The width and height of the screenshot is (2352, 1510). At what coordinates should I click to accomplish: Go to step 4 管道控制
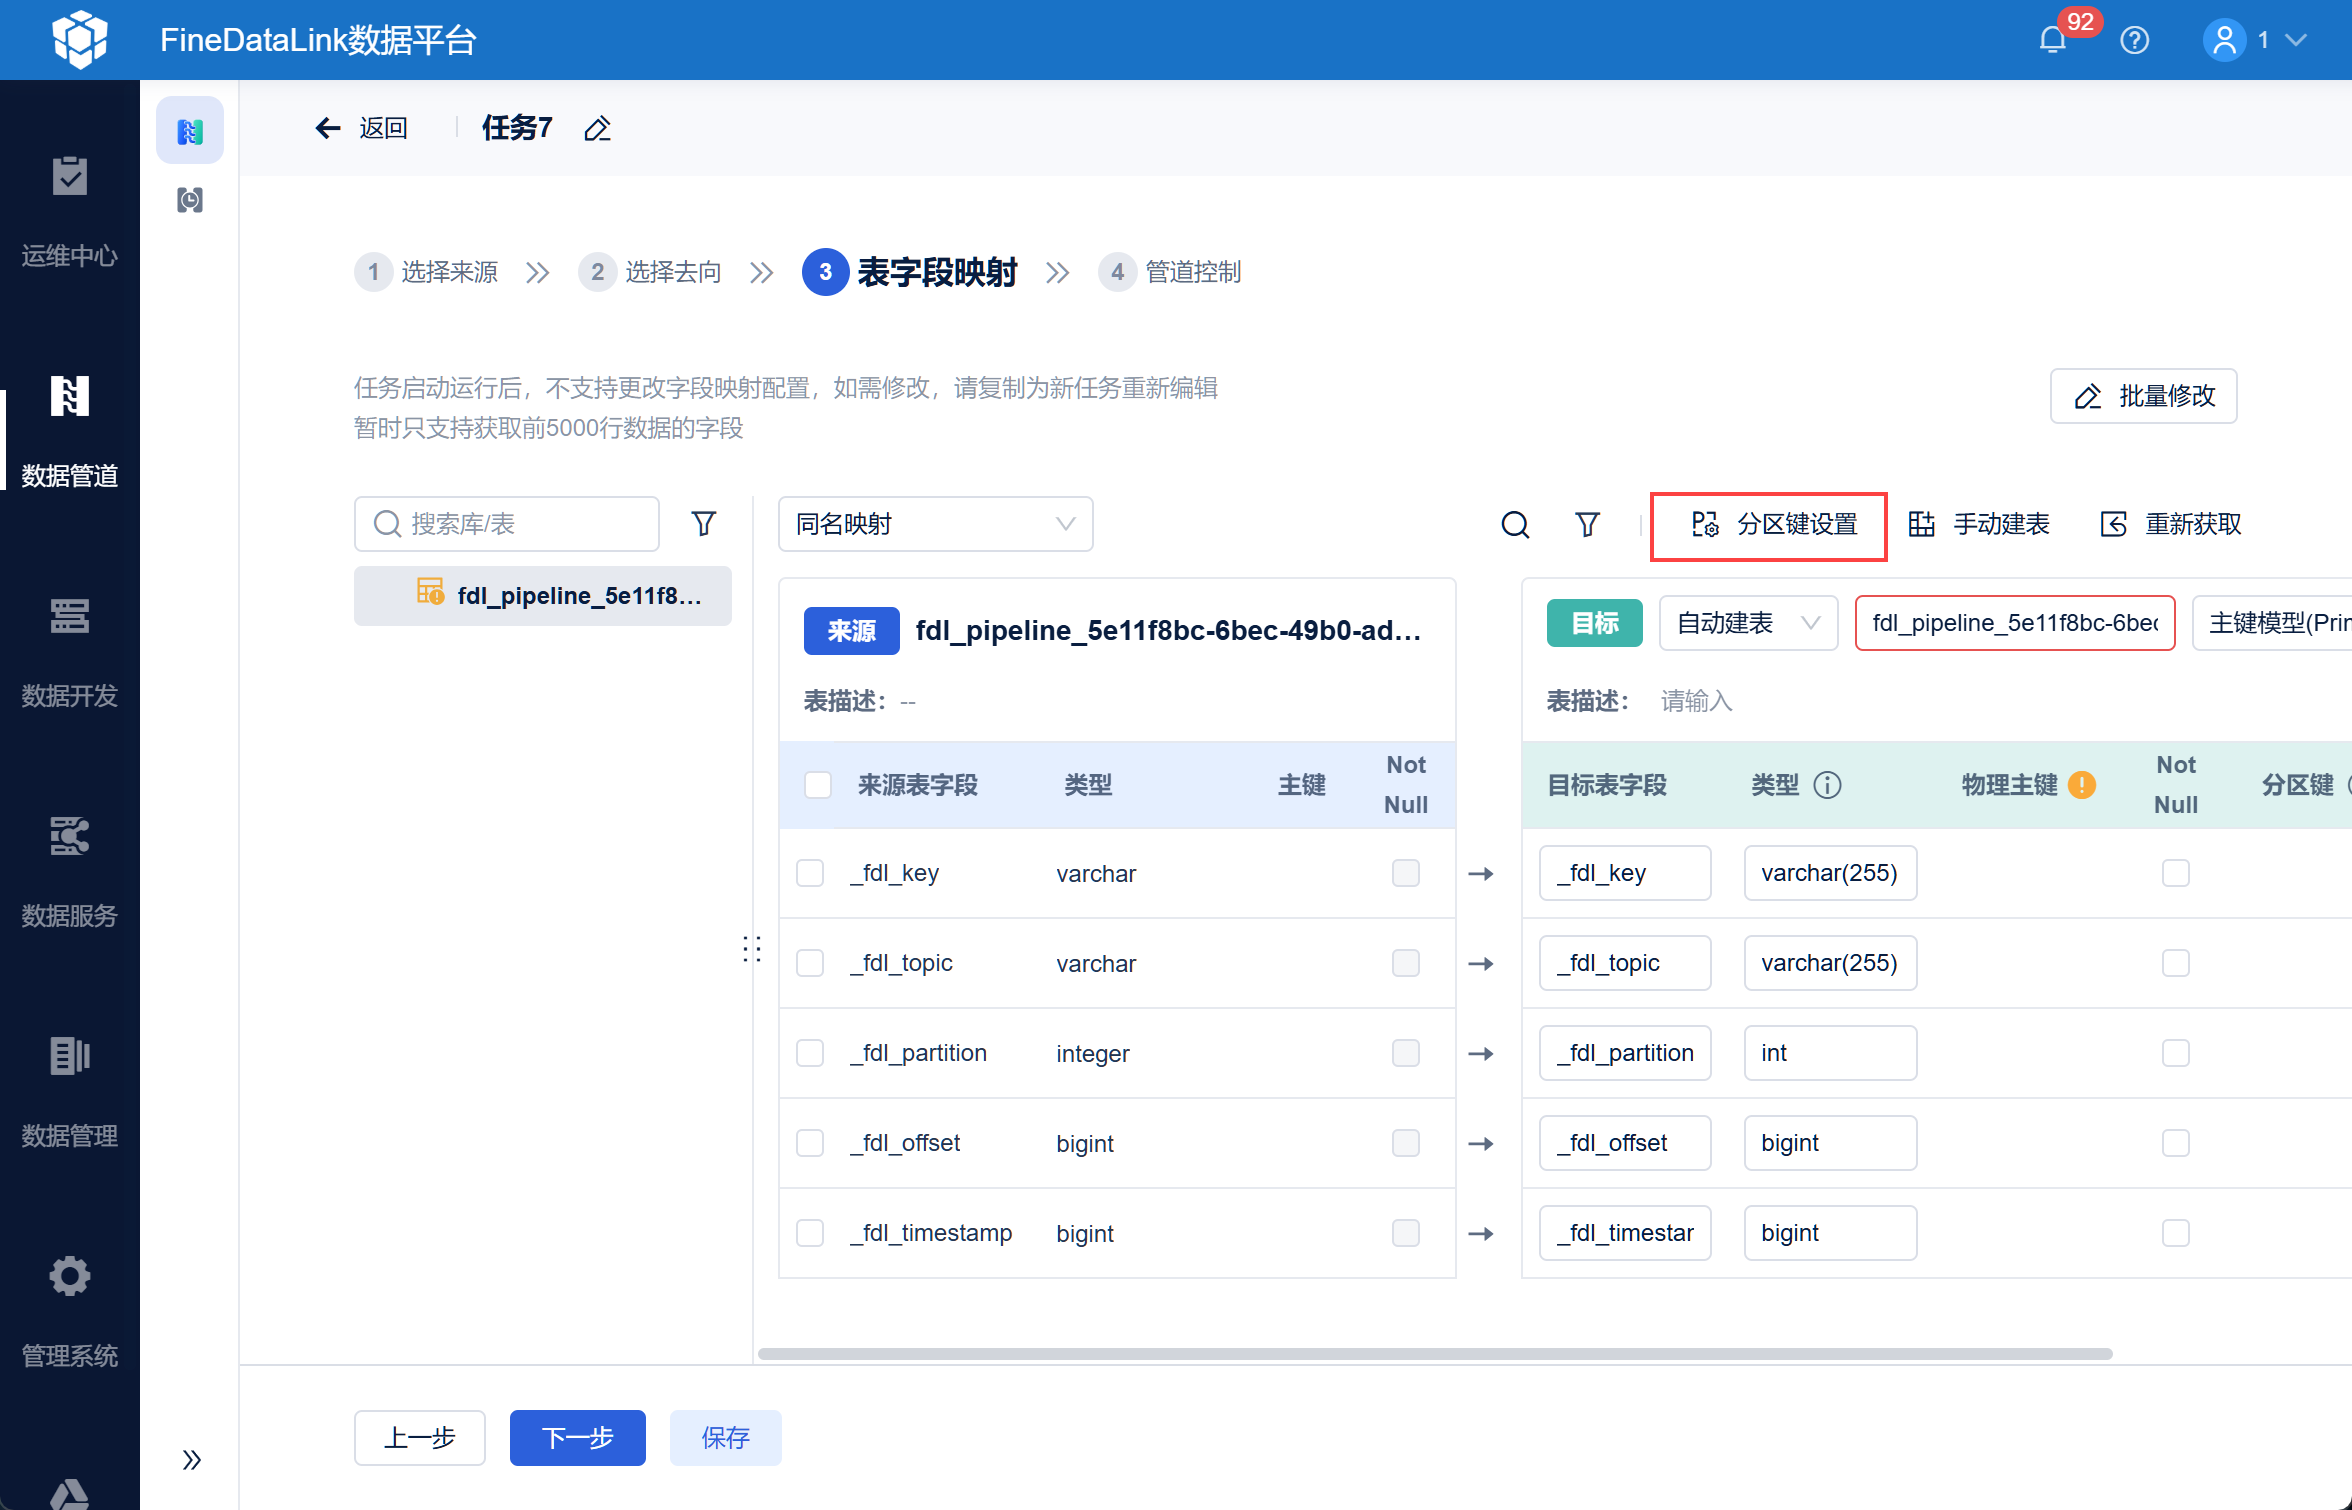point(1171,272)
